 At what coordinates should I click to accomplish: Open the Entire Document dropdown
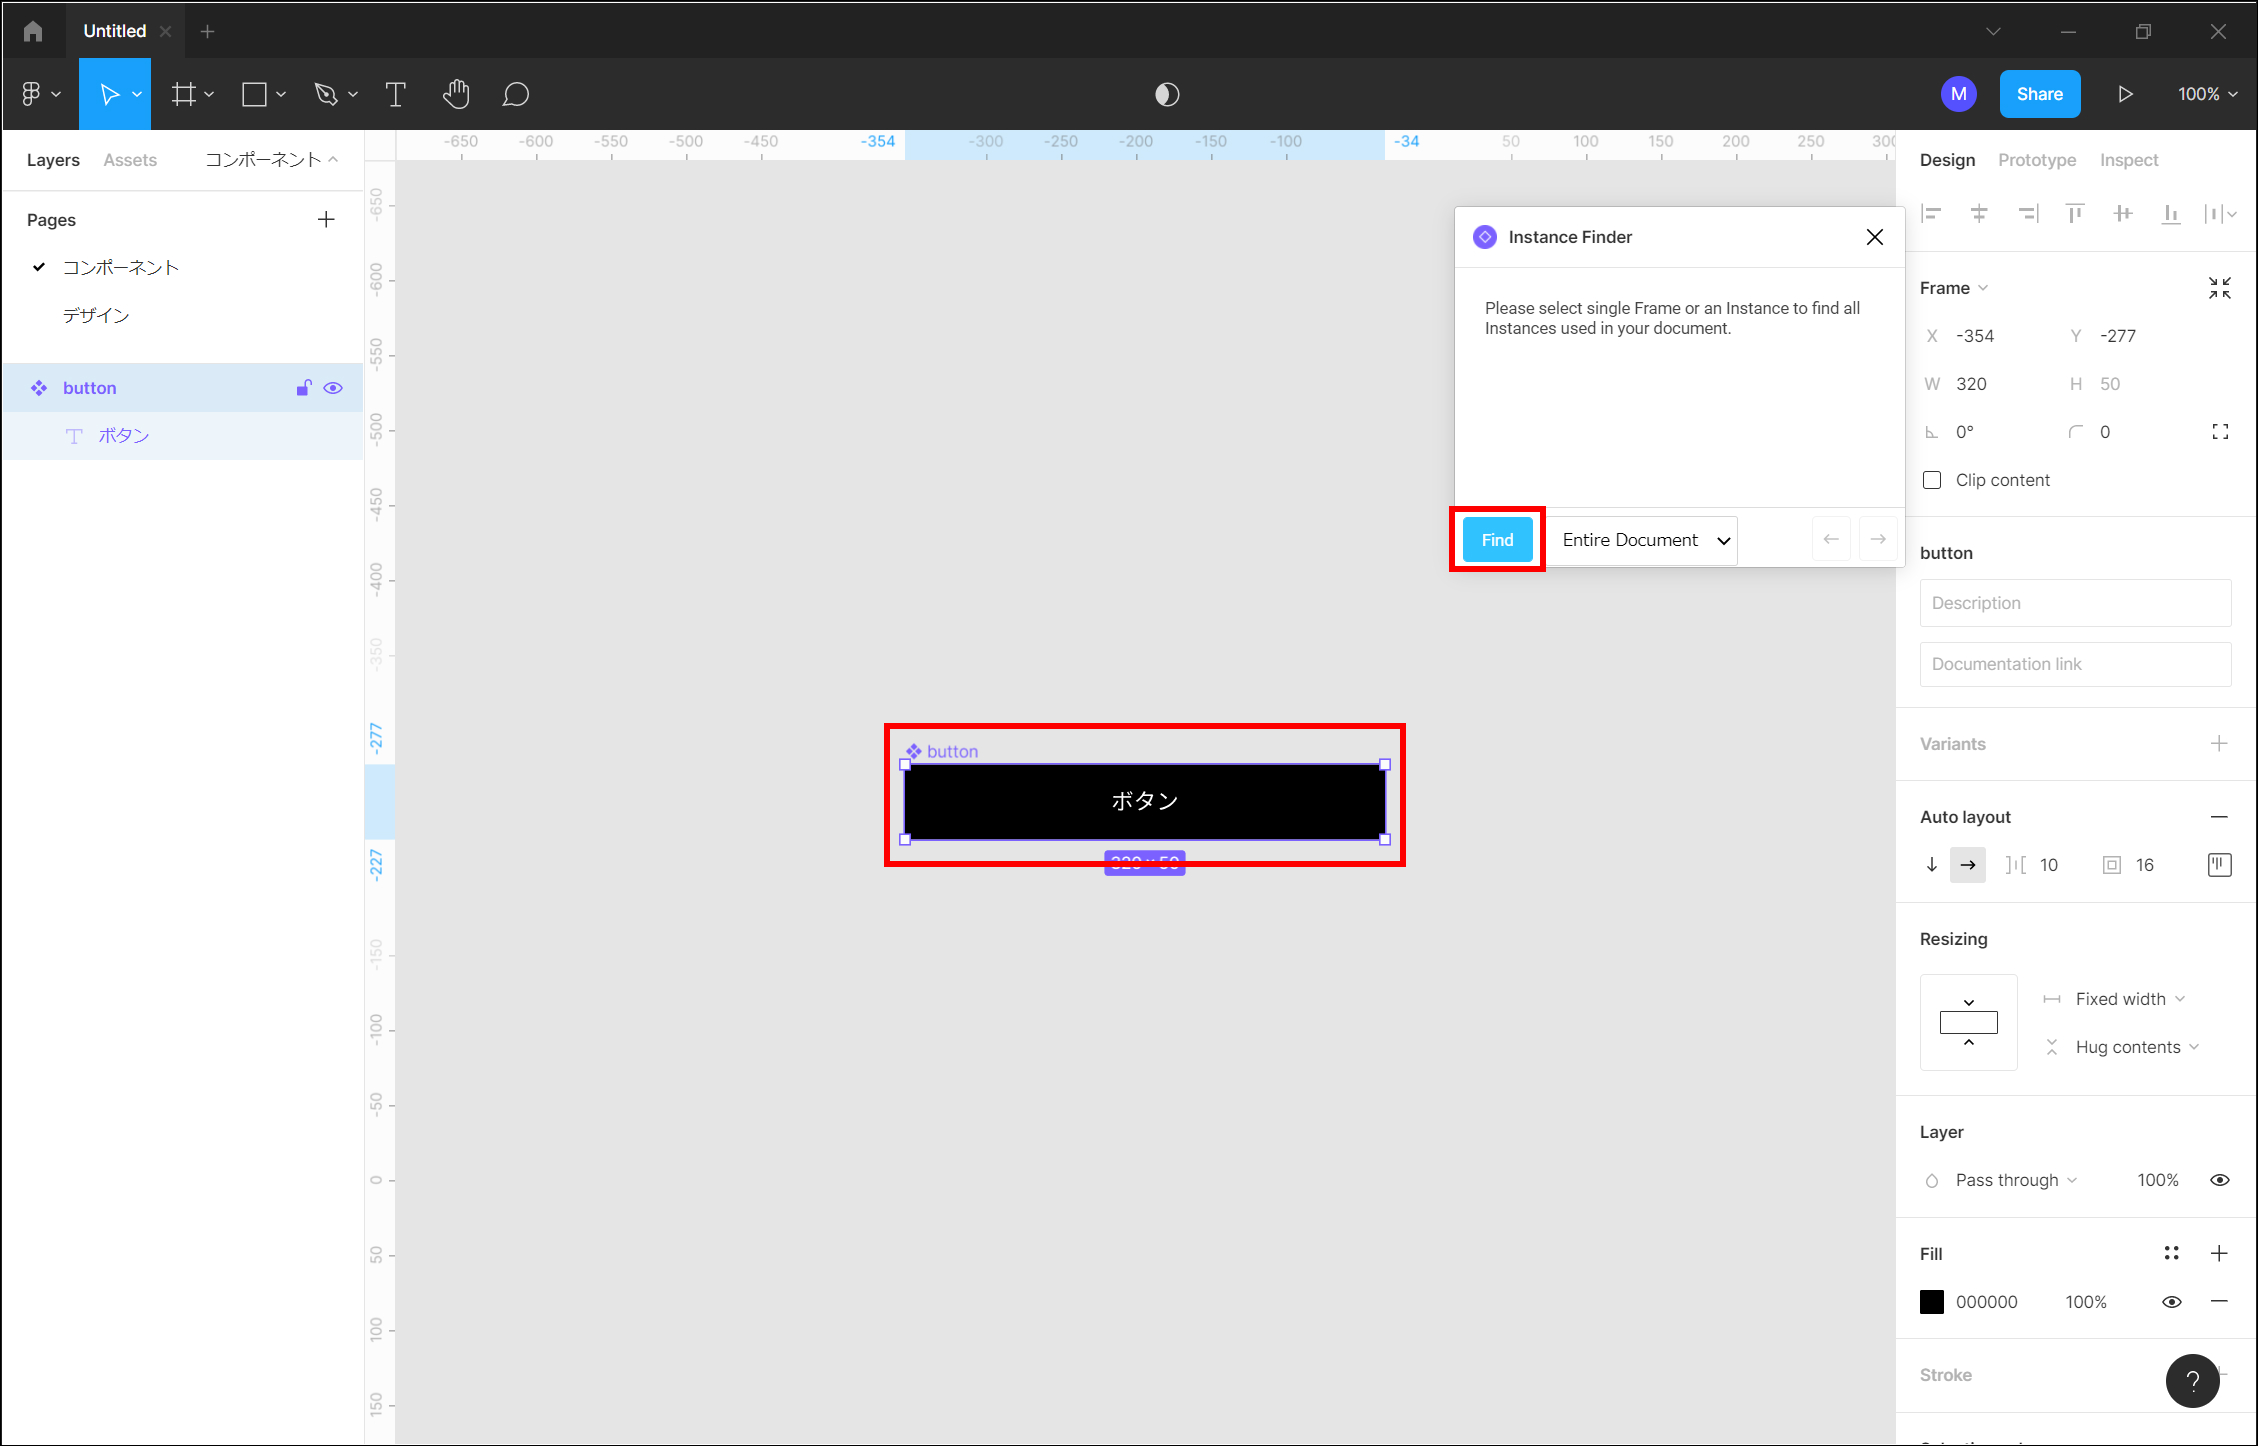[1644, 540]
